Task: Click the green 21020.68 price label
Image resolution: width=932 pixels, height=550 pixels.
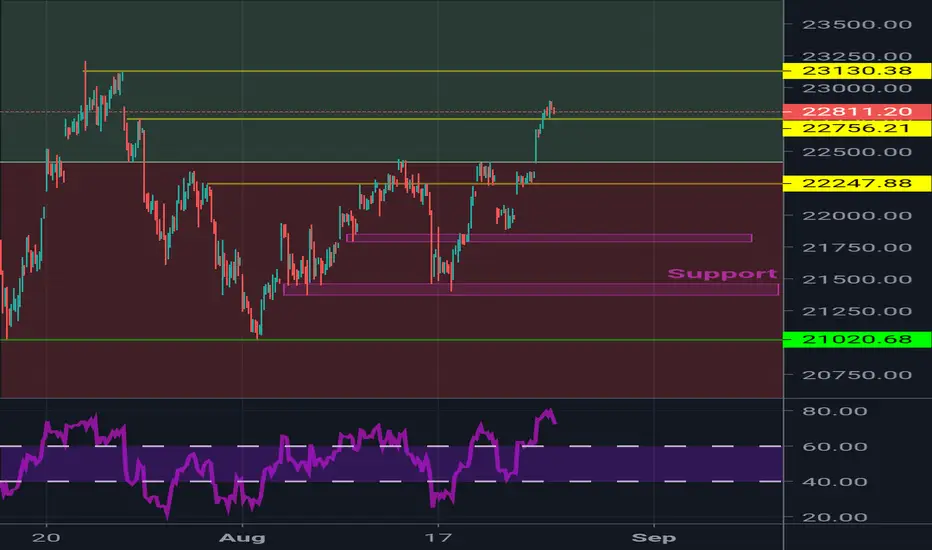Action: click(x=857, y=340)
